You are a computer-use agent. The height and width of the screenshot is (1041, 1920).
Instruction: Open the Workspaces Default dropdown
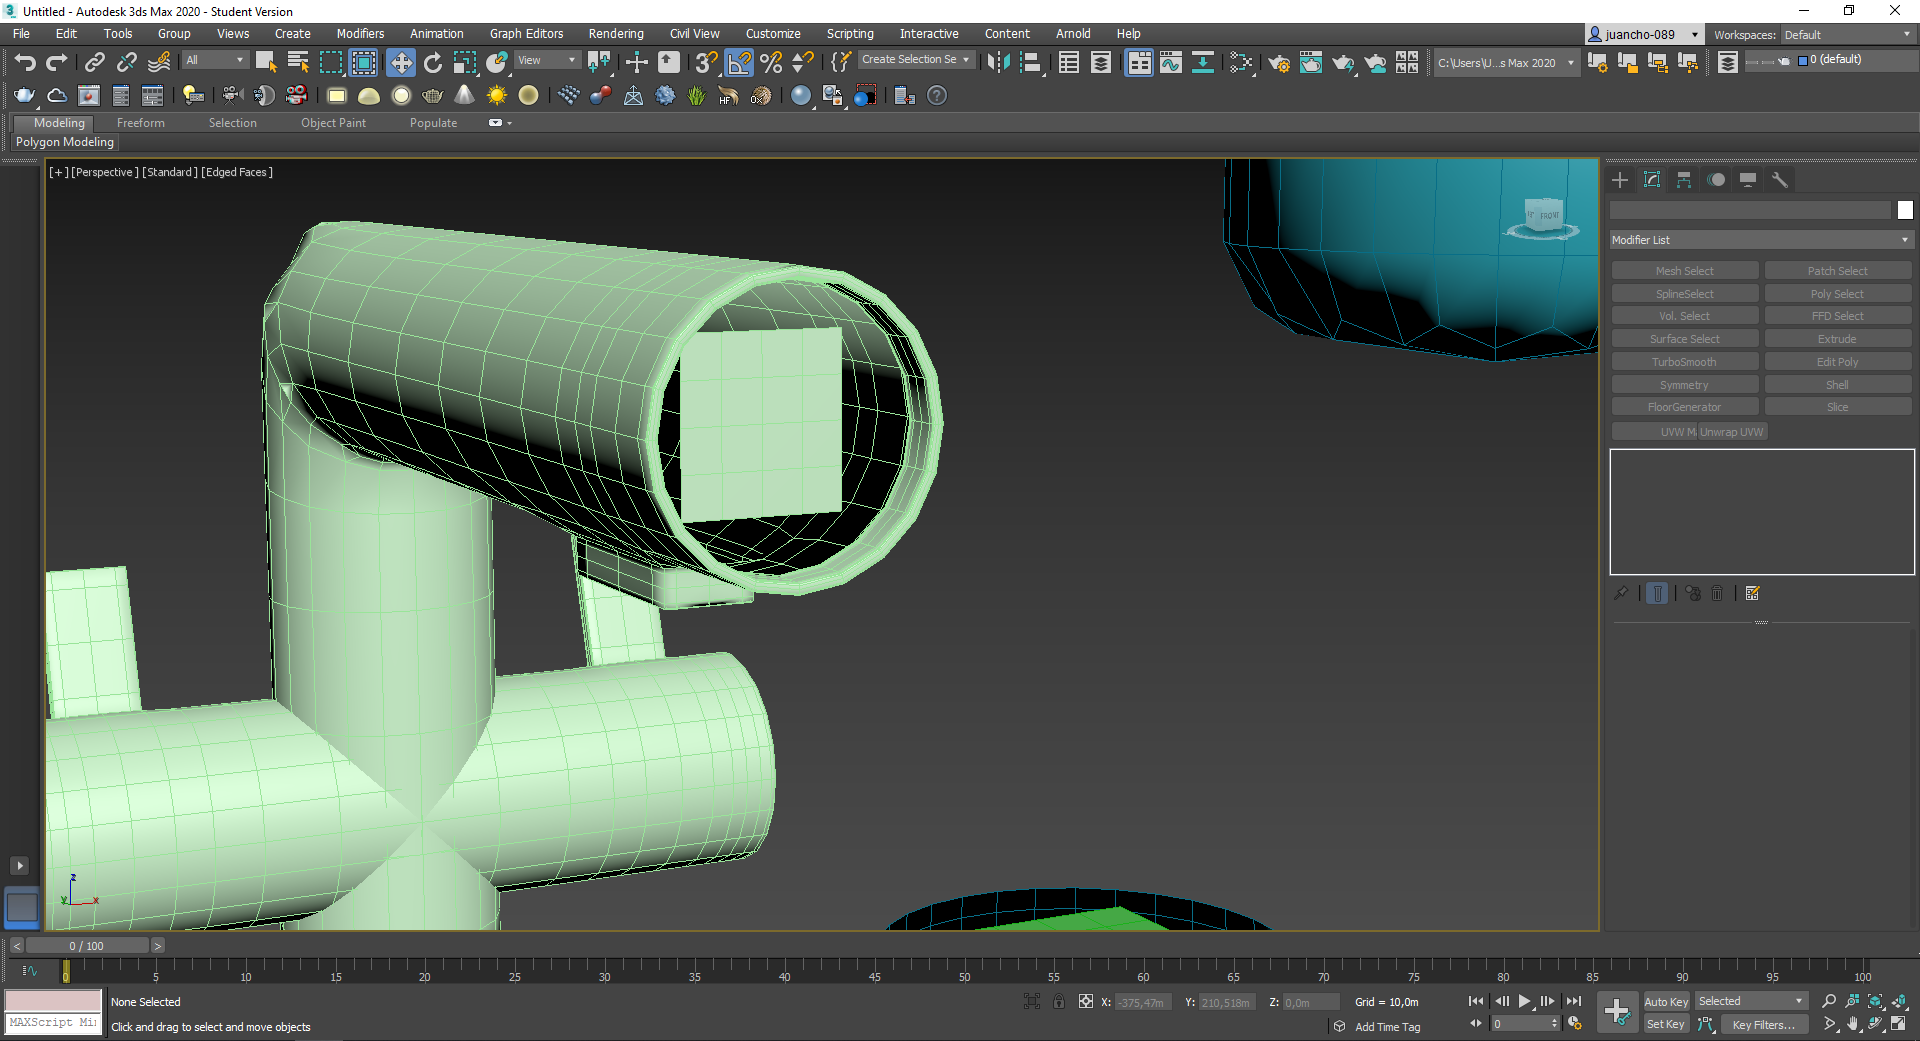tap(1848, 35)
